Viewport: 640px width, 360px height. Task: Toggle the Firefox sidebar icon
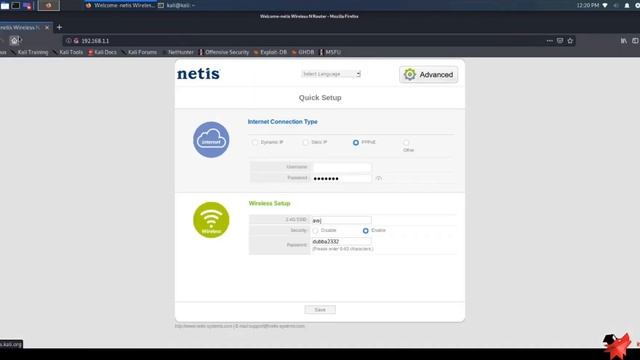(x=636, y=41)
